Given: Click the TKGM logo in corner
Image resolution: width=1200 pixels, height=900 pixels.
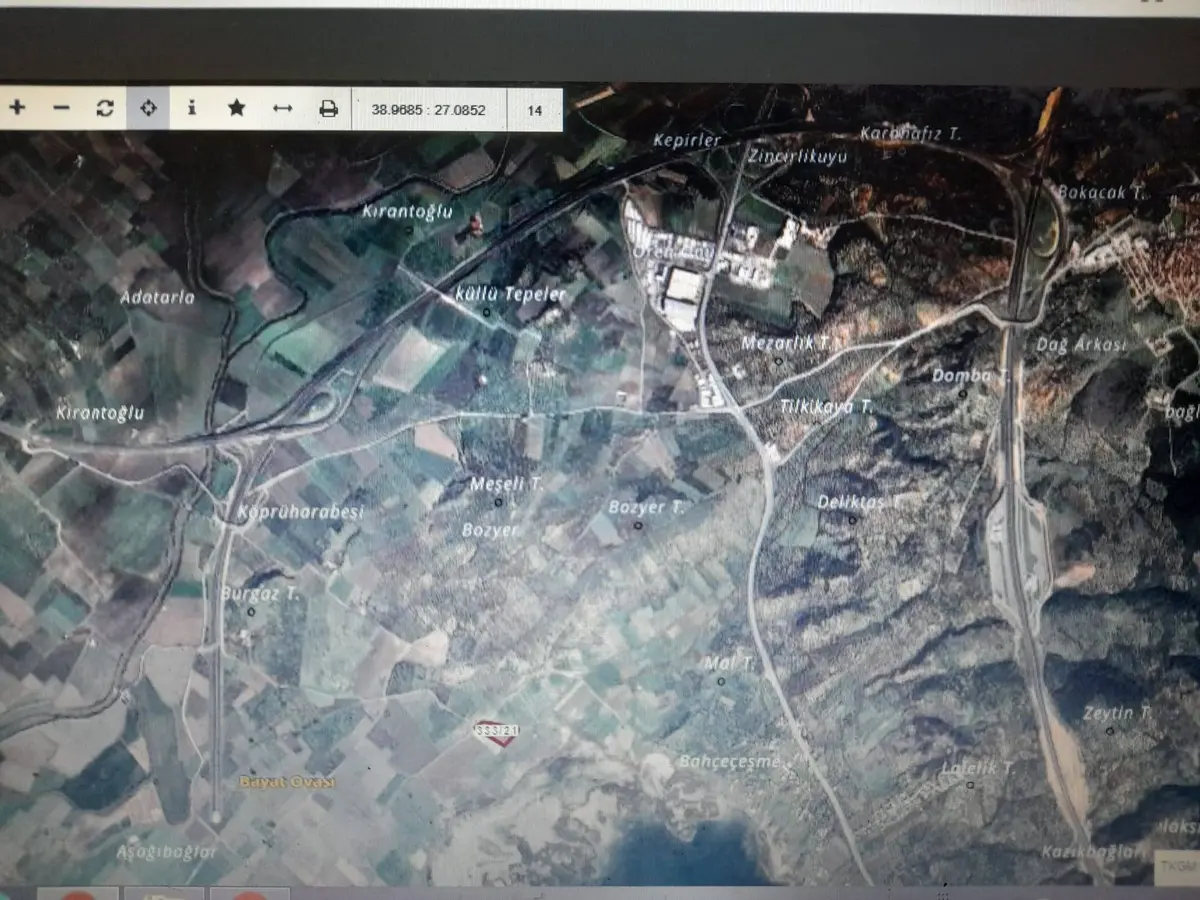Looking at the screenshot, I should pos(1175,866).
